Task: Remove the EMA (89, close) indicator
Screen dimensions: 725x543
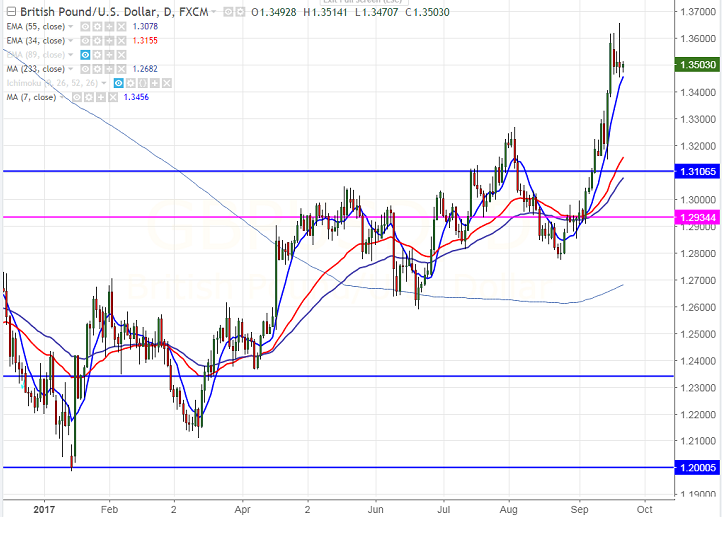Action: point(121,55)
